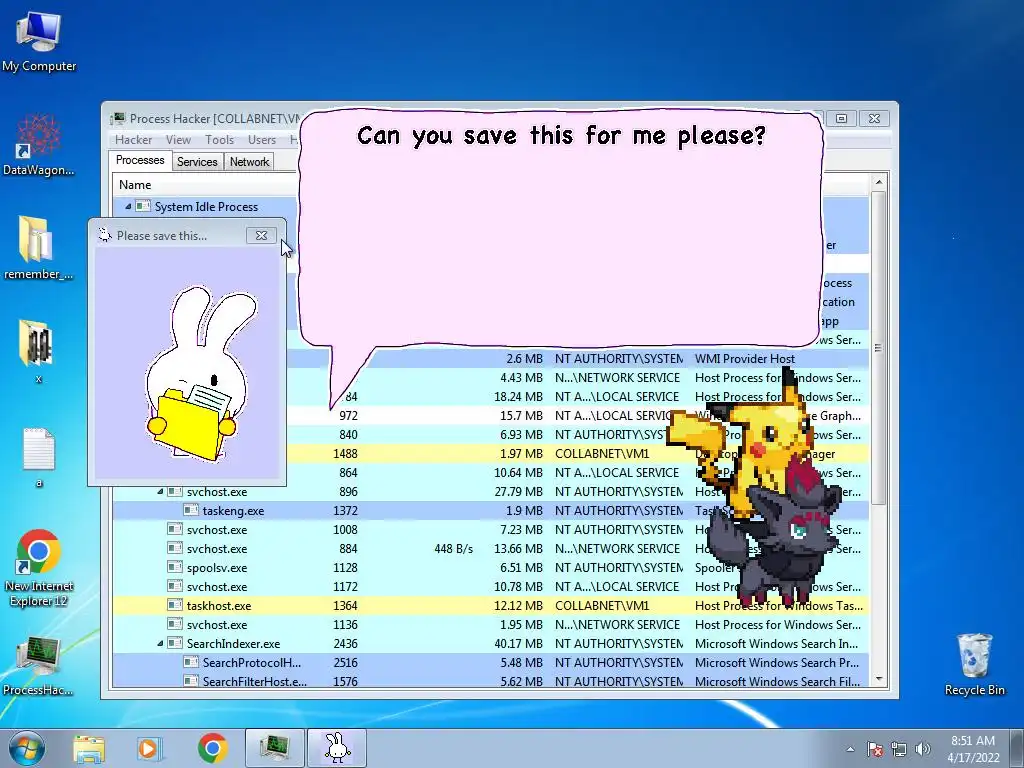The height and width of the screenshot is (768, 1024).
Task: Click the bunny holding yellow folder
Action: click(196, 374)
